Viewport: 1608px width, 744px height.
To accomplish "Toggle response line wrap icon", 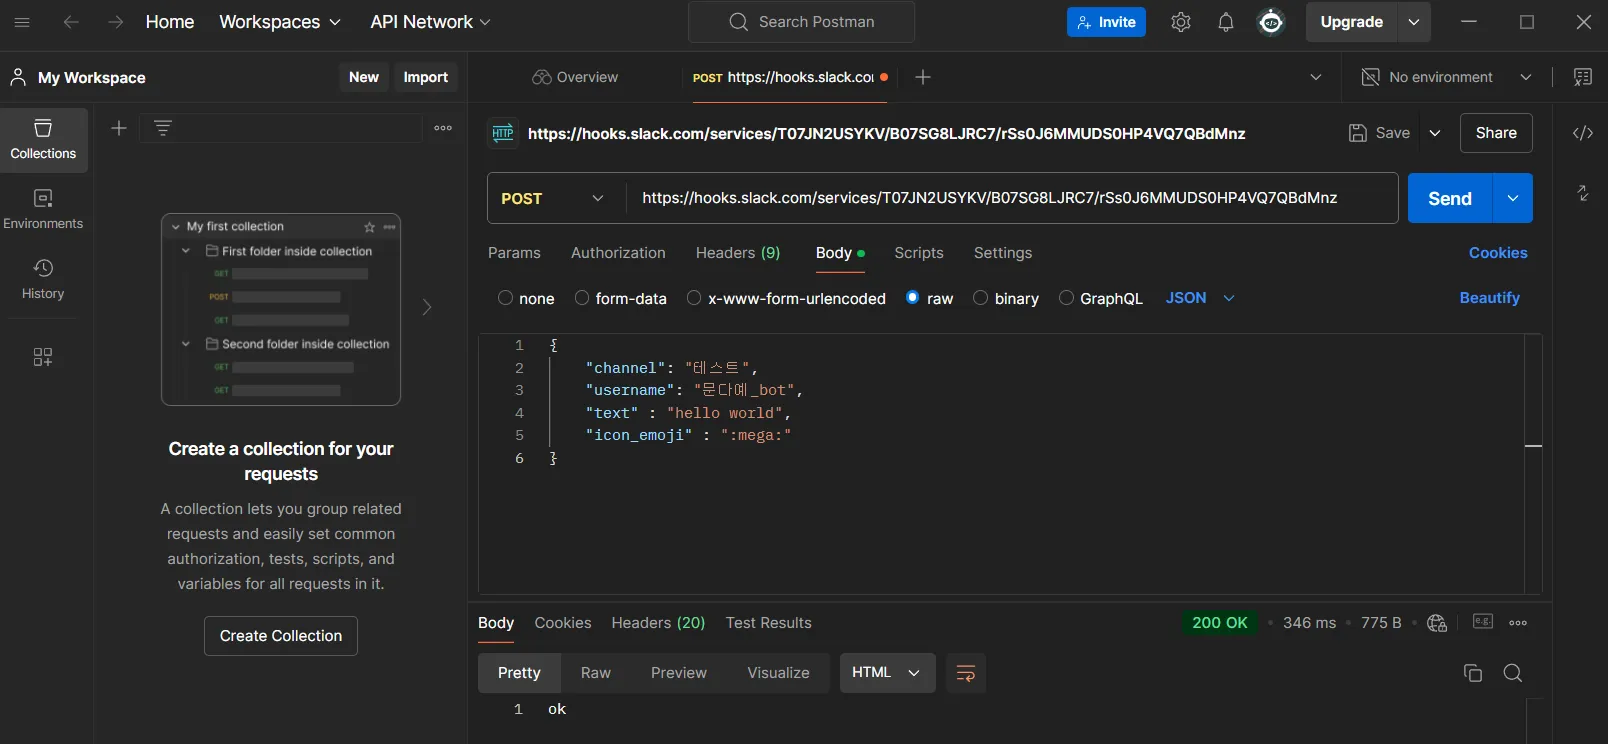I will (x=966, y=673).
